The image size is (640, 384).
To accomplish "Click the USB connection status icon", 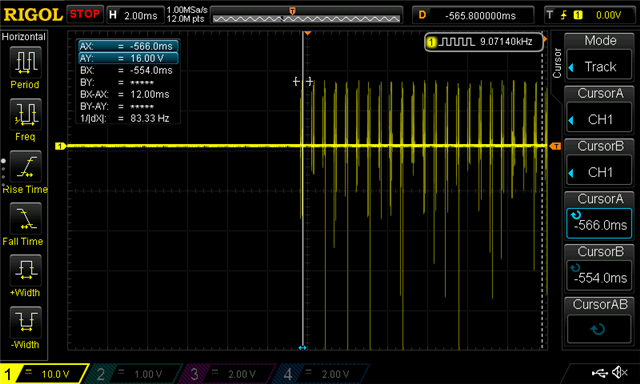I will (x=599, y=373).
